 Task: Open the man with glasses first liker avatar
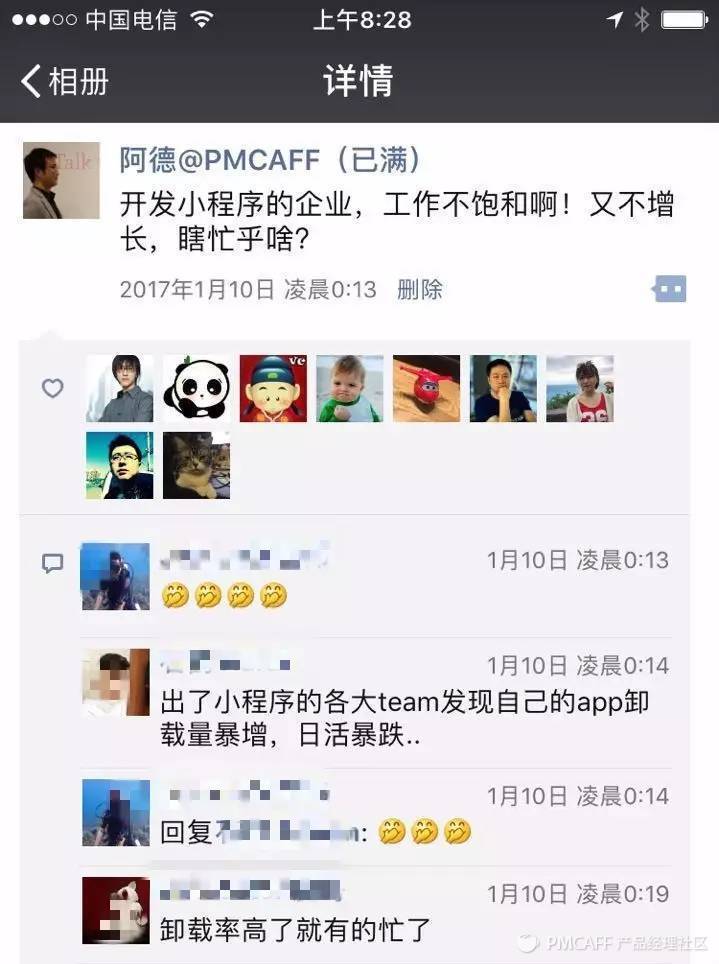click(119, 388)
